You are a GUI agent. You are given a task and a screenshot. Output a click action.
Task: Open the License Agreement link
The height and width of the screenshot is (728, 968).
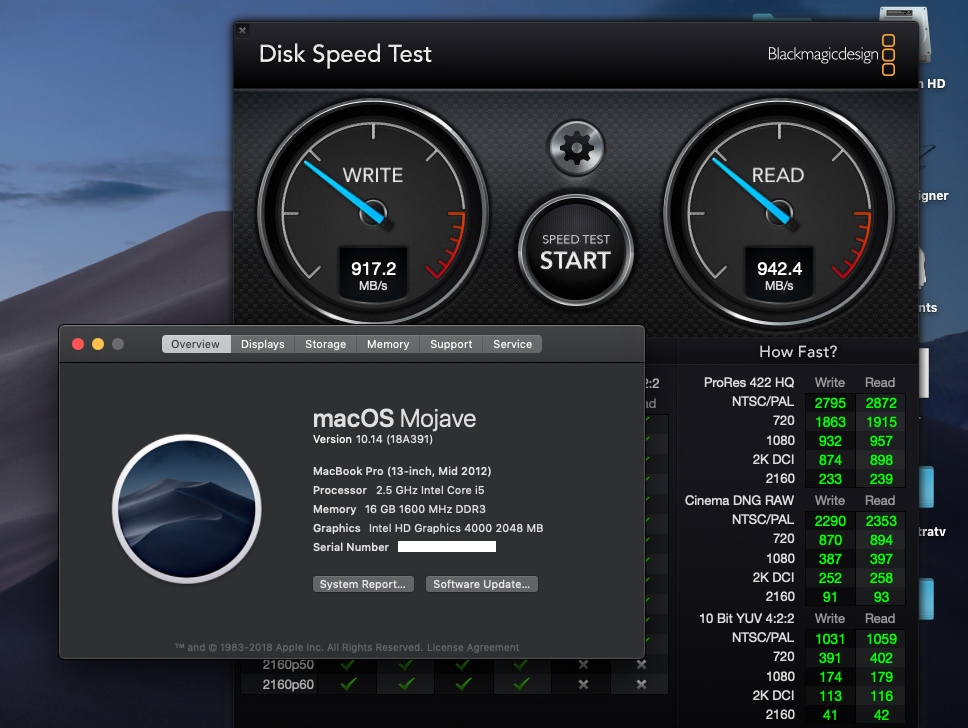pos(473,647)
